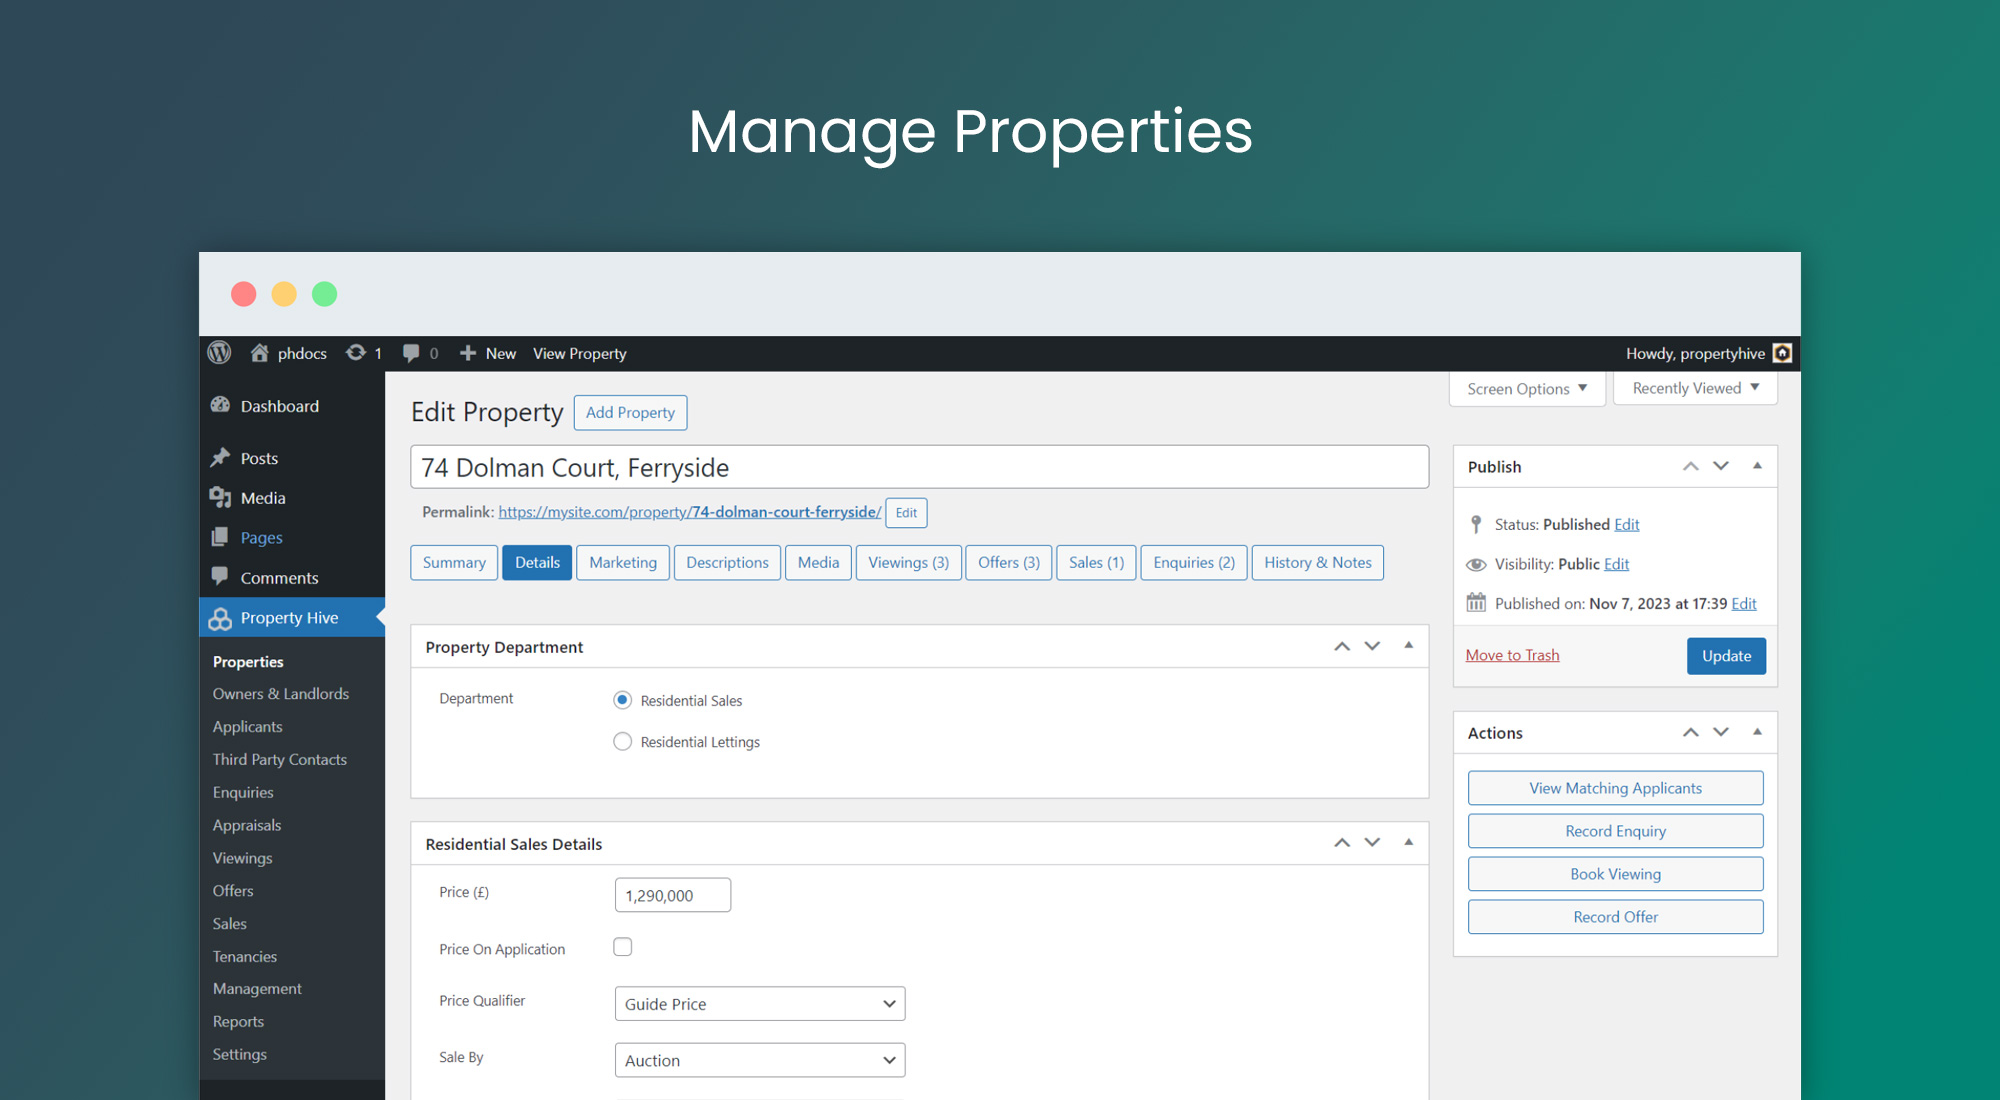Select the Residential Lettings radio button
This screenshot has height=1100, width=2000.
pos(622,742)
